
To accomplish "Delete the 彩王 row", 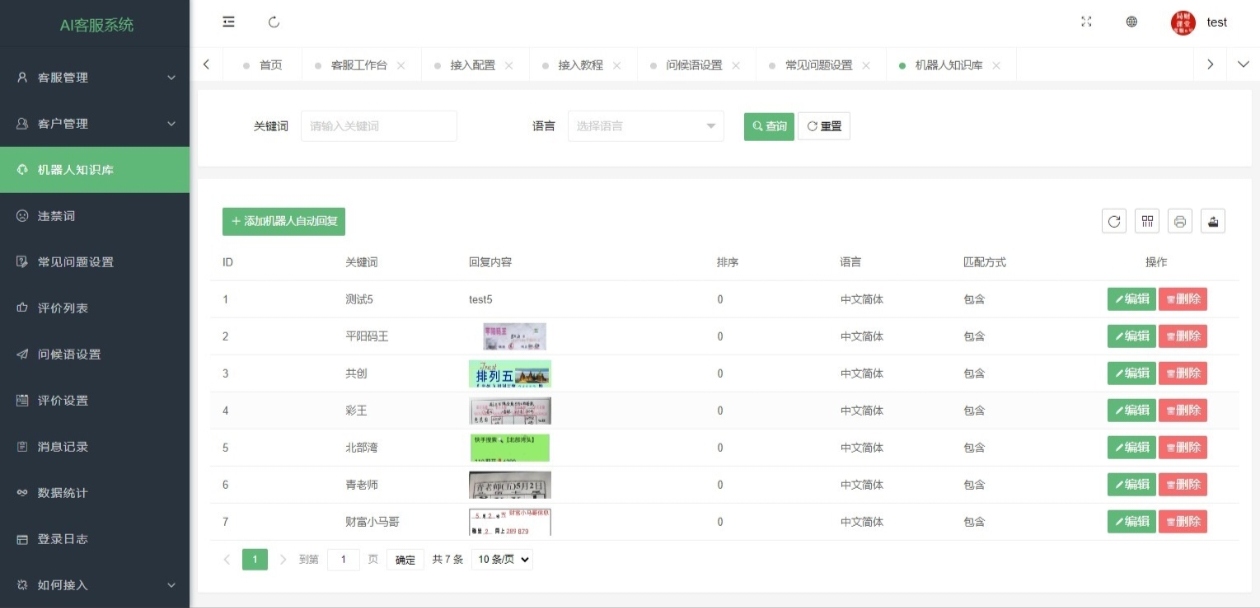I will 1183,410.
